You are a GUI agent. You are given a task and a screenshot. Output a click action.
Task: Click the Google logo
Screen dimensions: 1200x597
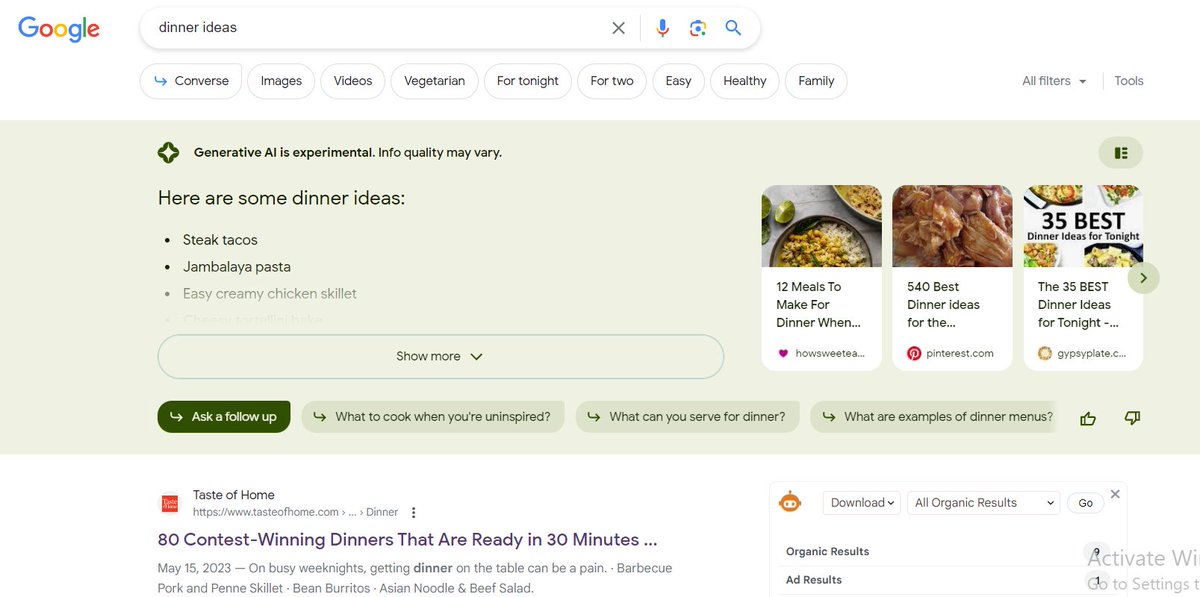[59, 29]
